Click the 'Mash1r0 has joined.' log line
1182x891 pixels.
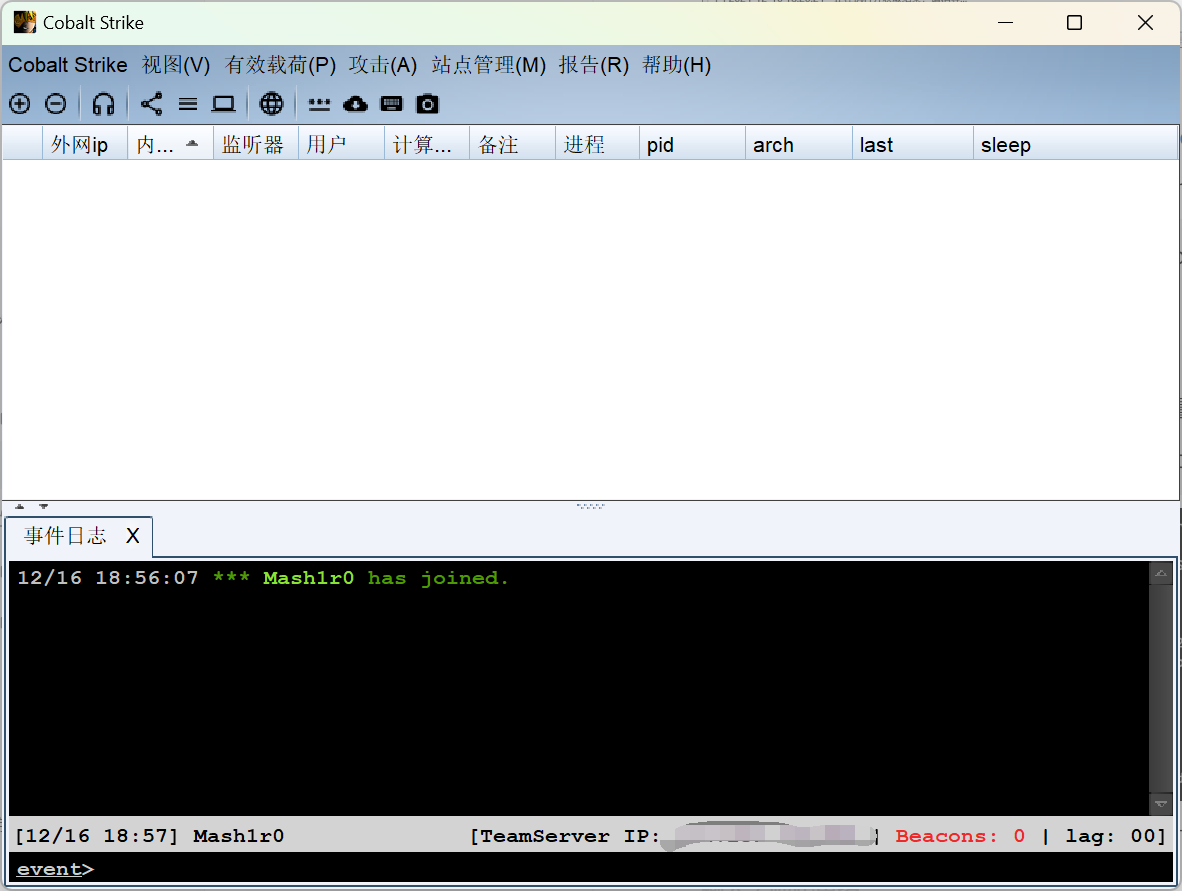[263, 578]
